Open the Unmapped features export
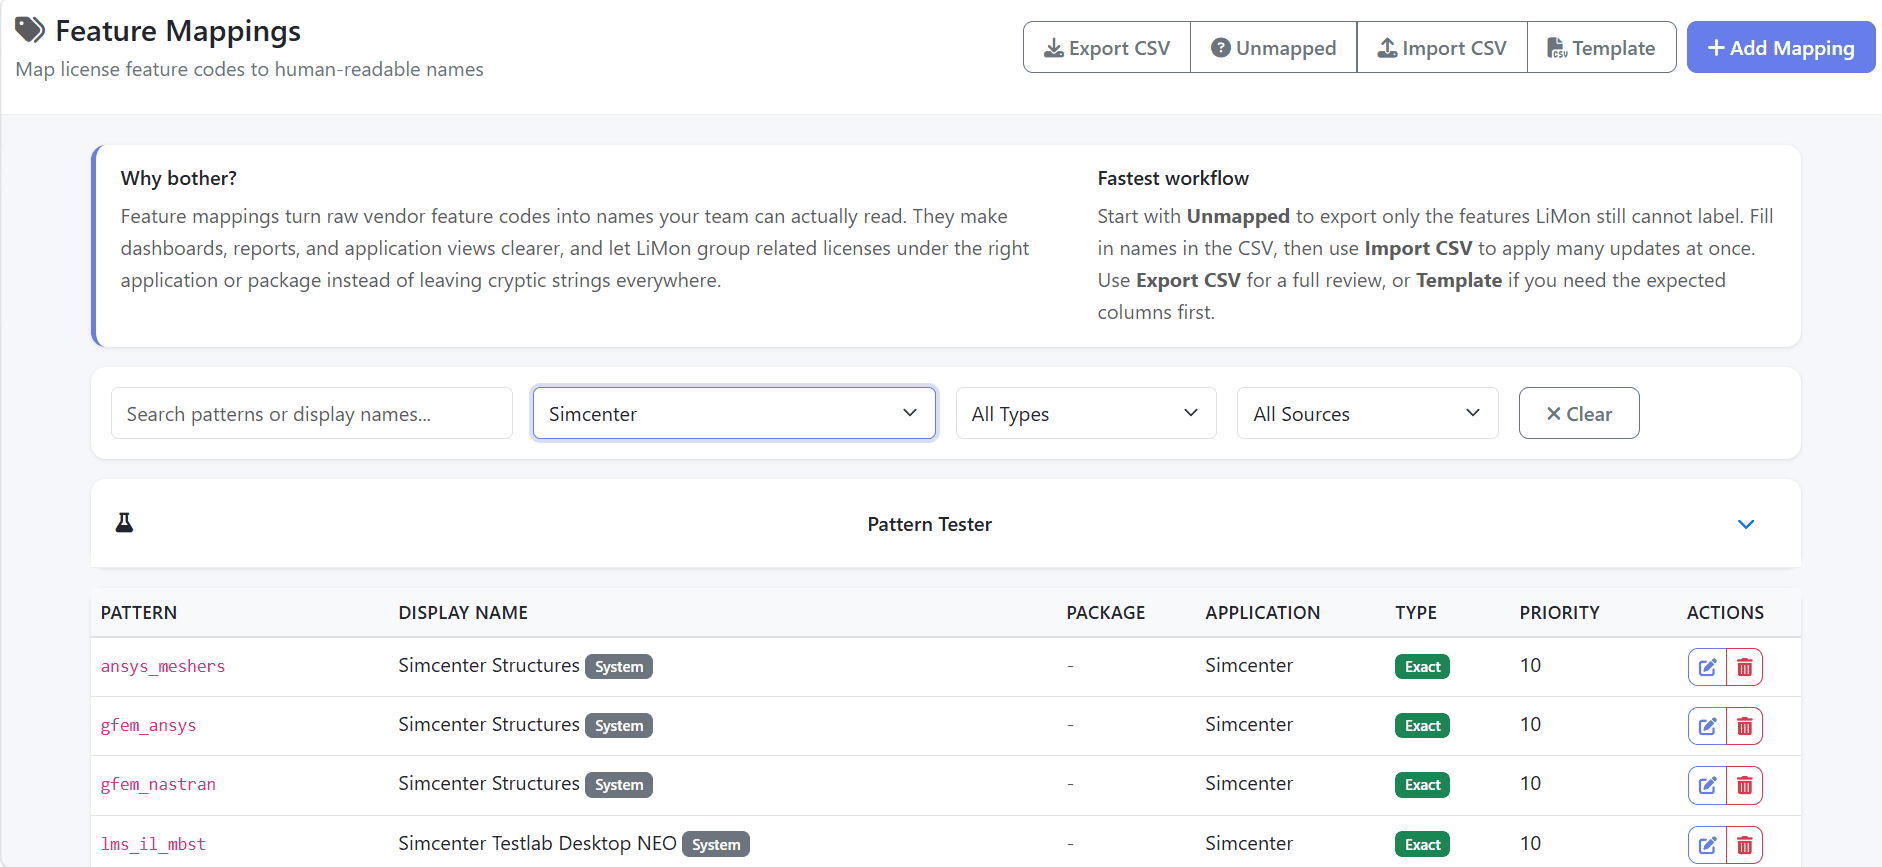 1273,47
